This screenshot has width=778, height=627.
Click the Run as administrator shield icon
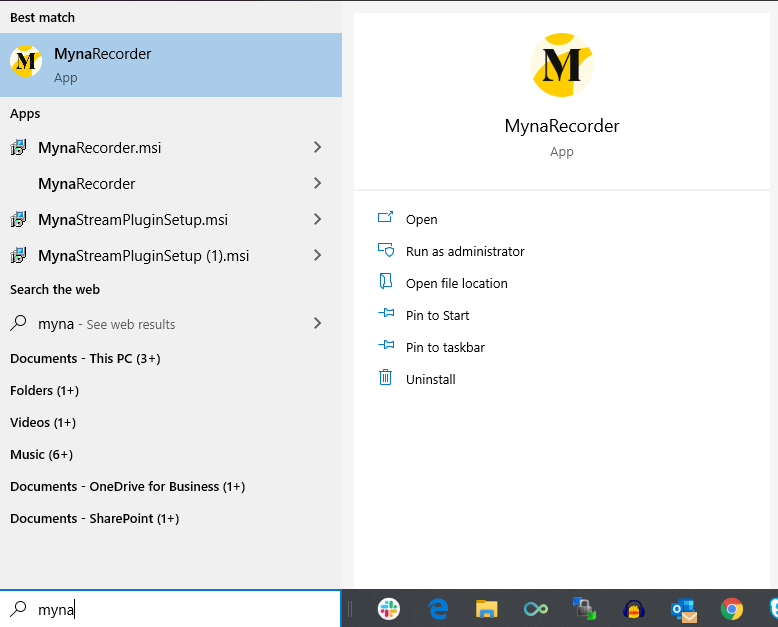386,249
